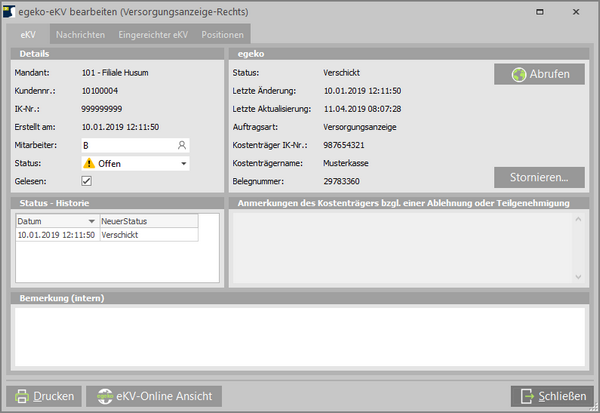The image size is (600, 413).
Task: Open the Eingereichter eKV tab
Action: coord(153,35)
